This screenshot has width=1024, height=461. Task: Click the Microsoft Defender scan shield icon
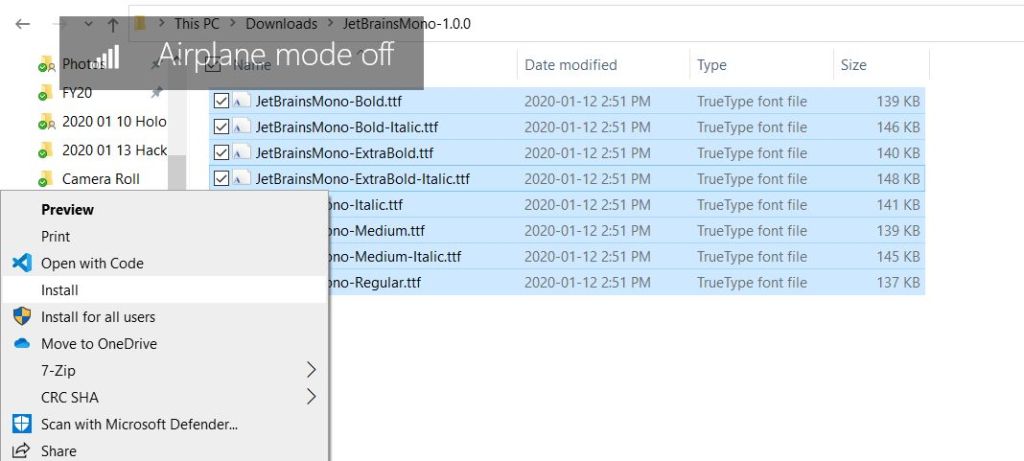click(x=22, y=424)
